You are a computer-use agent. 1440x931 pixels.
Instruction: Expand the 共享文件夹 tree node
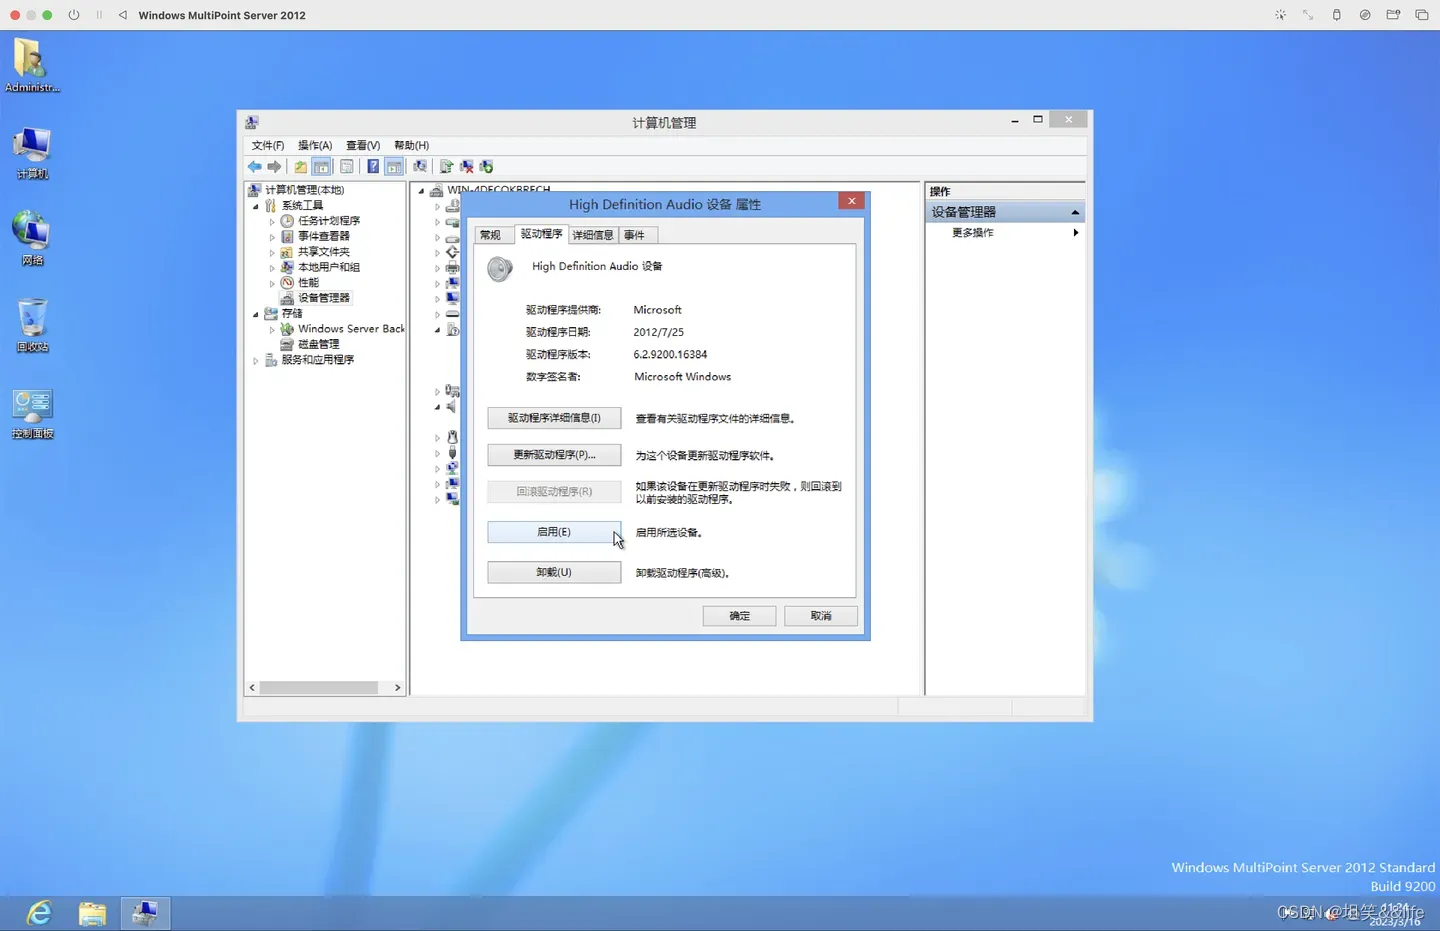coord(272,252)
